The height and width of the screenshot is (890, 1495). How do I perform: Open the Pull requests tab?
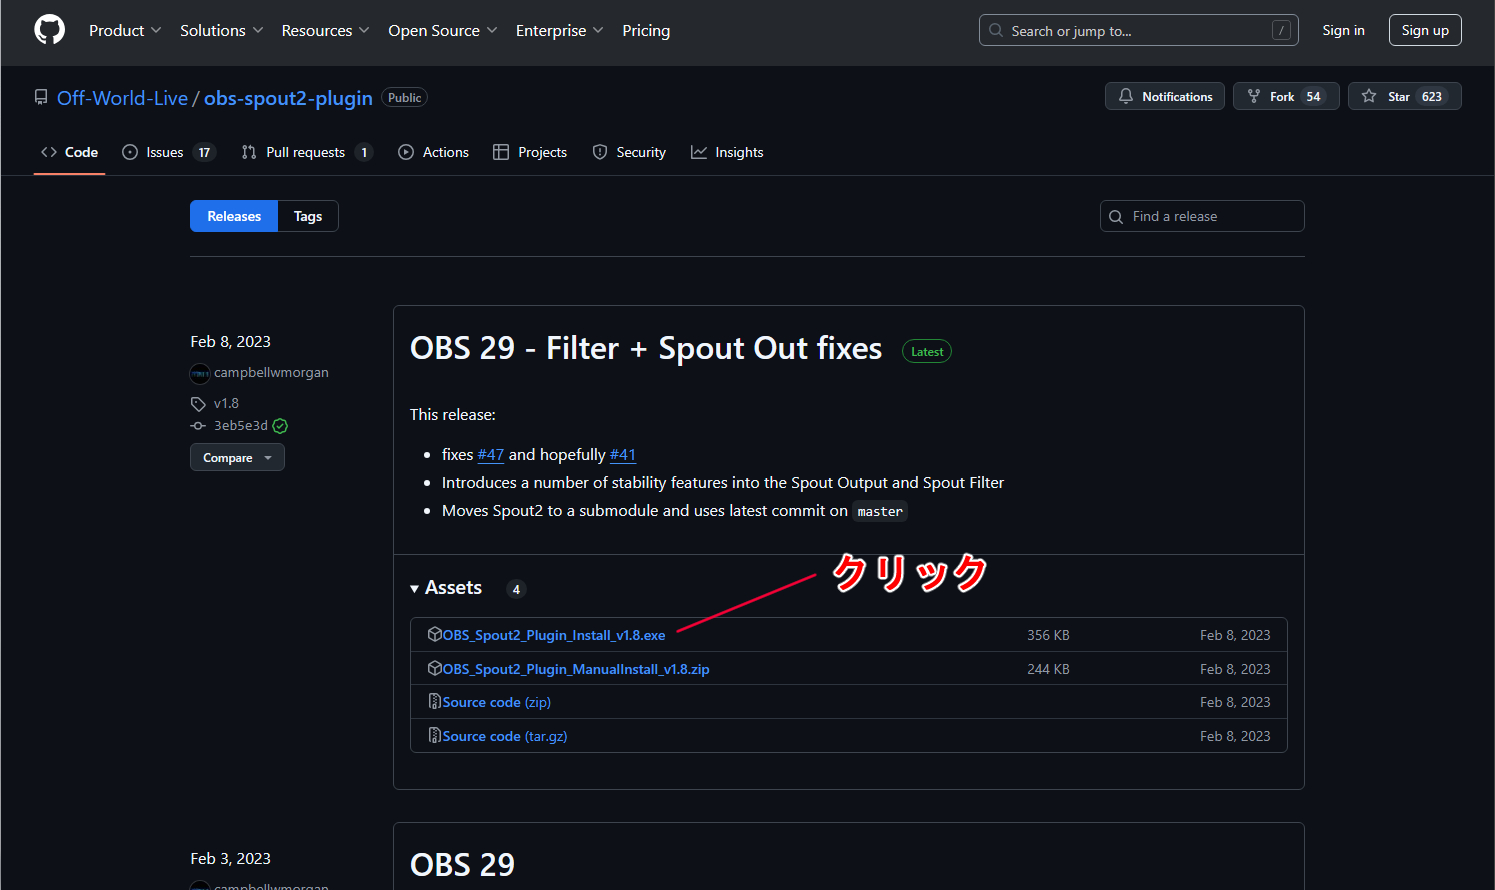point(306,152)
